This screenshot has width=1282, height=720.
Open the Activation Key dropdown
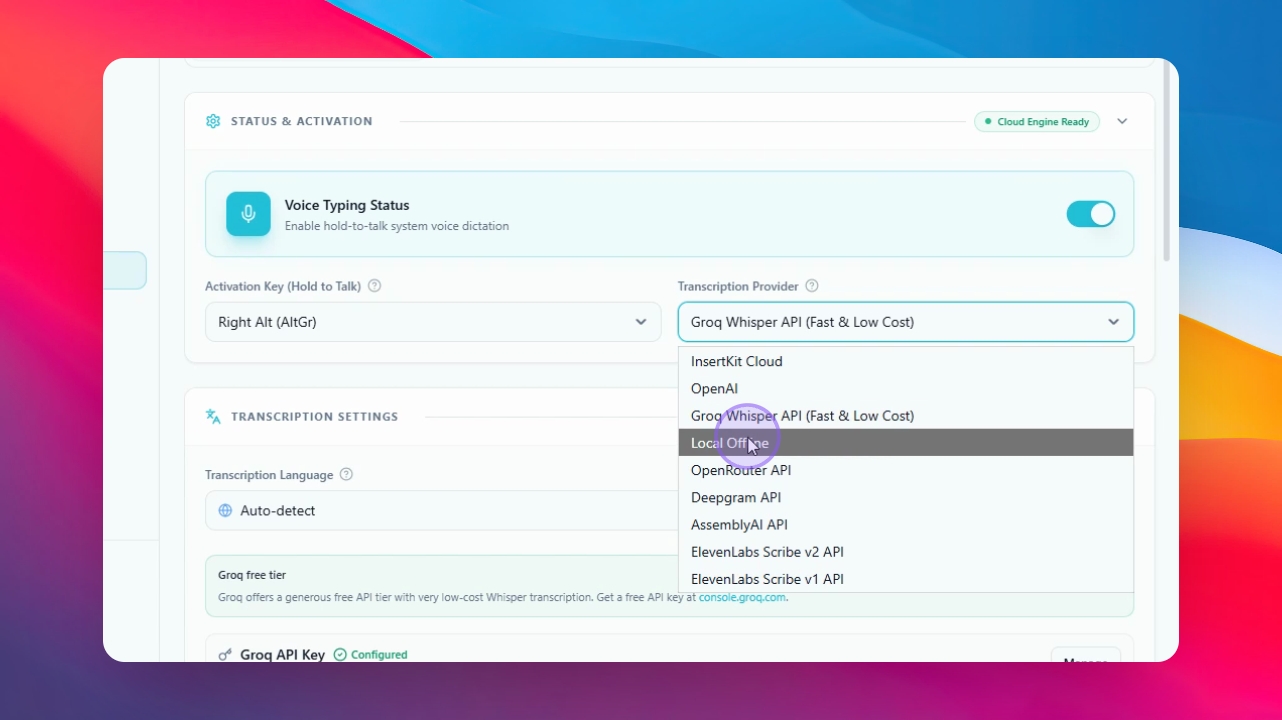pos(433,322)
